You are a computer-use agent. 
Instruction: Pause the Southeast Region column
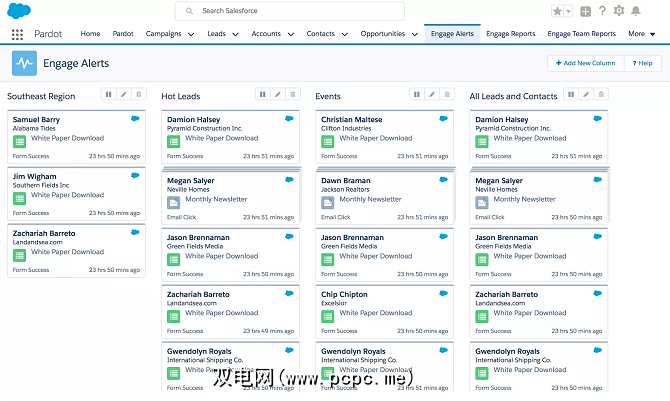pos(108,94)
